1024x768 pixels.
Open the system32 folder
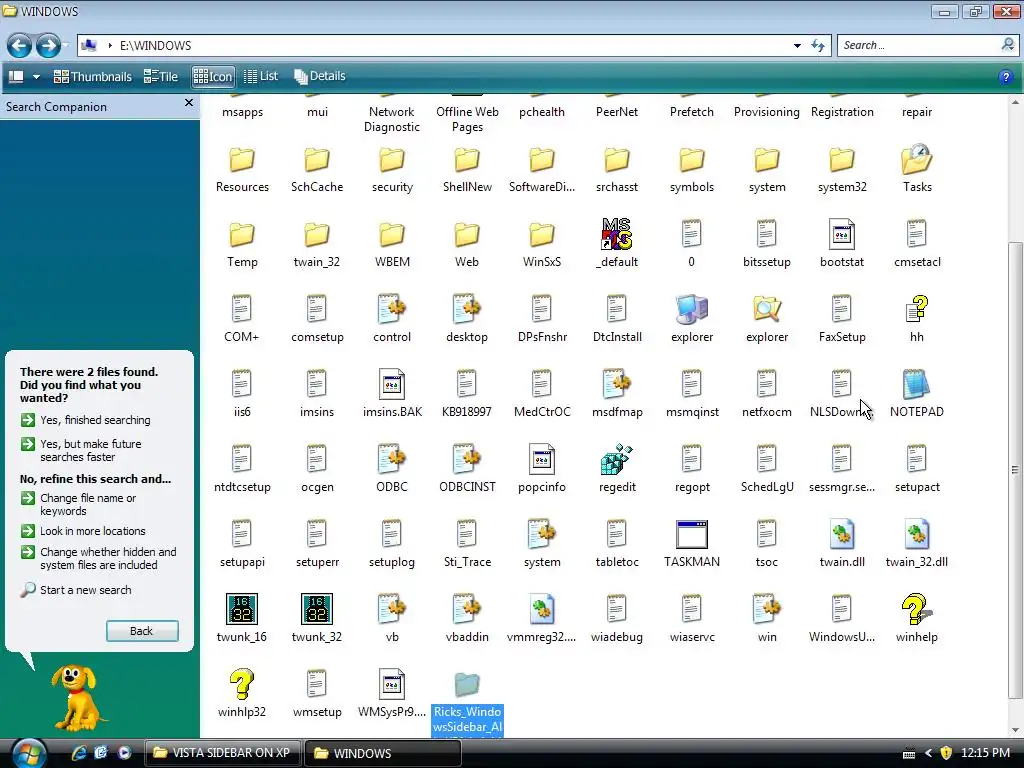[x=842, y=160]
